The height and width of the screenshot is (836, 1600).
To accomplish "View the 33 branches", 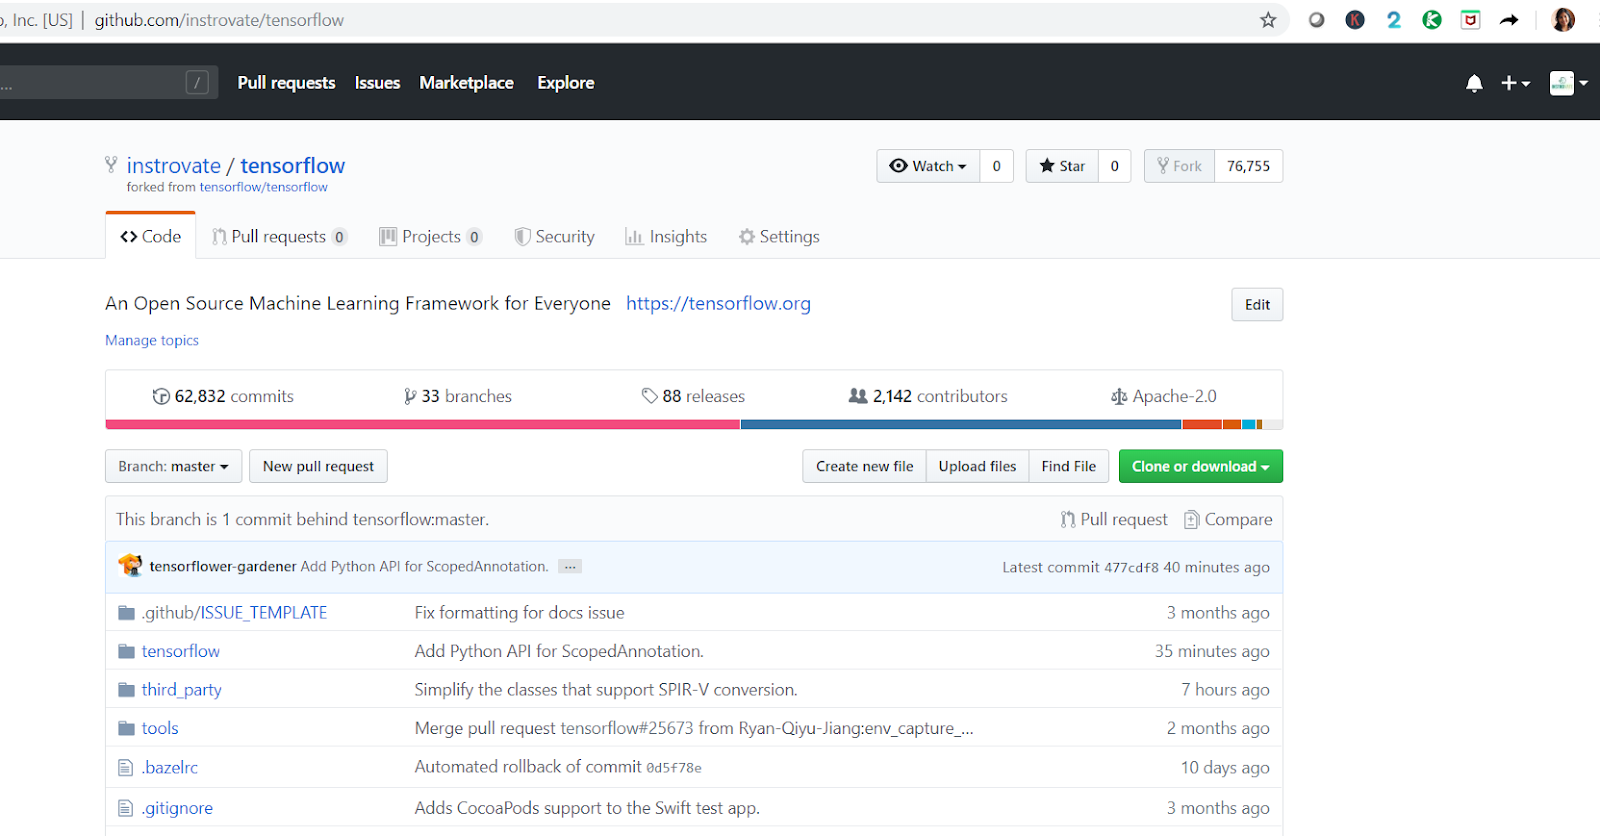I will (457, 396).
